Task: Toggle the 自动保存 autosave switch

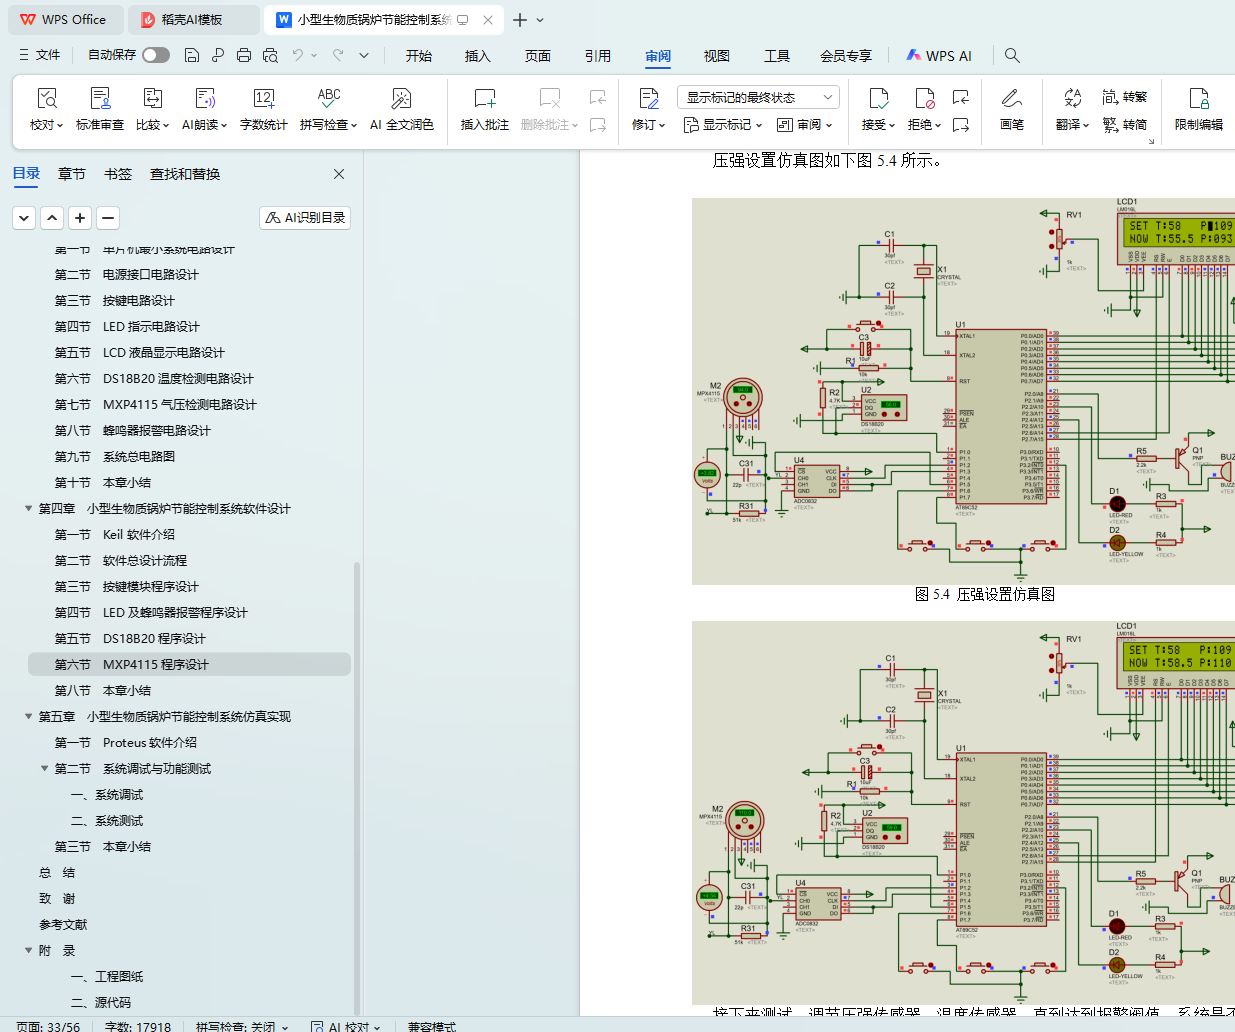Action: pos(155,55)
